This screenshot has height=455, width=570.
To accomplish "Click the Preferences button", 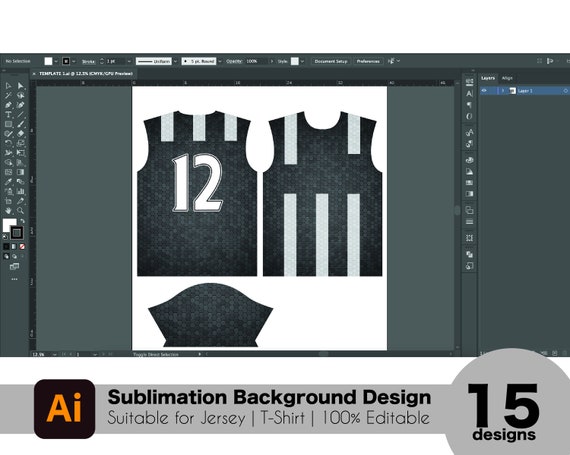I will pyautogui.click(x=368, y=61).
